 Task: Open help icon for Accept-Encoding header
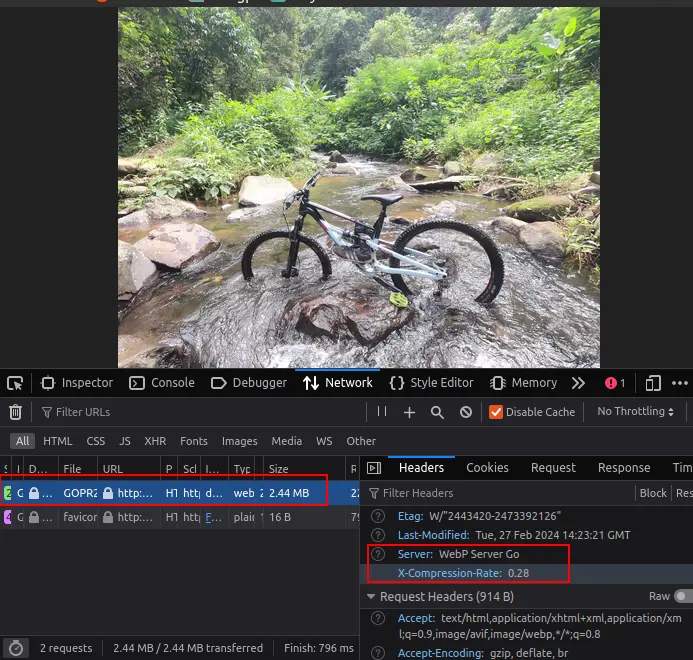(x=378, y=652)
